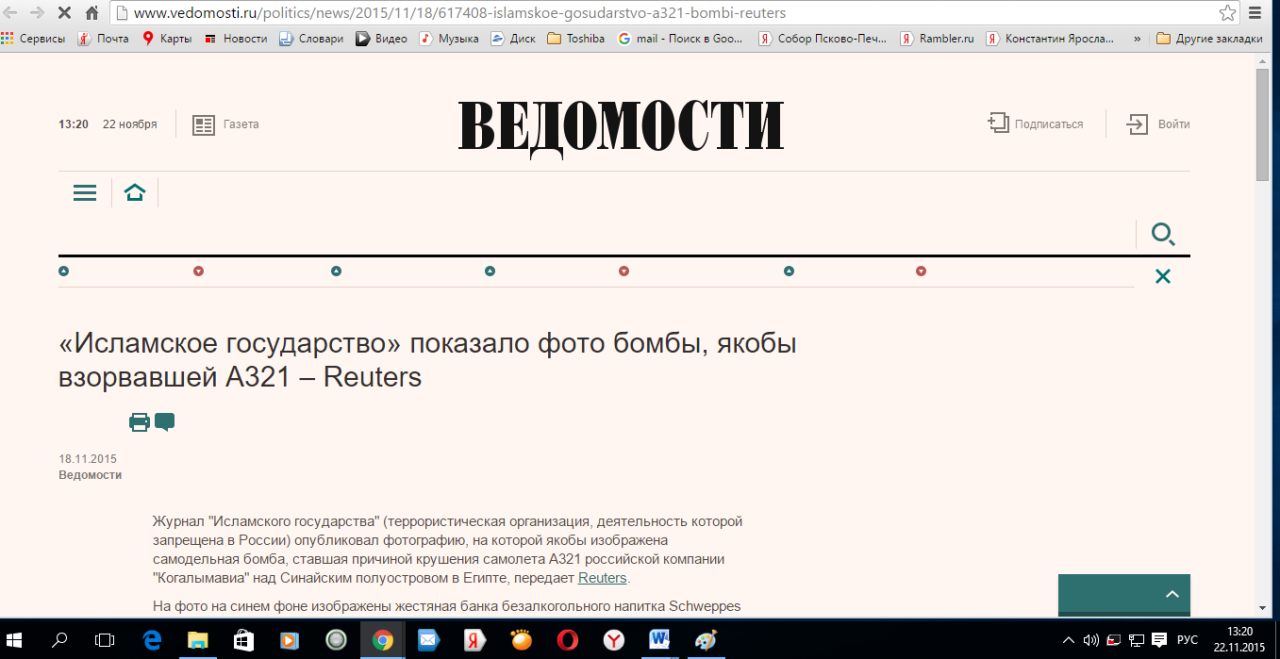The image size is (1280, 659).
Task: Open article comments bubble icon
Action: click(x=165, y=422)
